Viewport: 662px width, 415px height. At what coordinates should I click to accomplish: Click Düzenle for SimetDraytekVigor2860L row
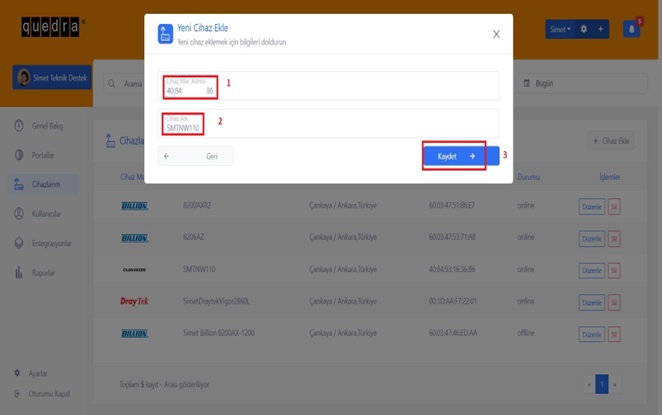(x=591, y=301)
